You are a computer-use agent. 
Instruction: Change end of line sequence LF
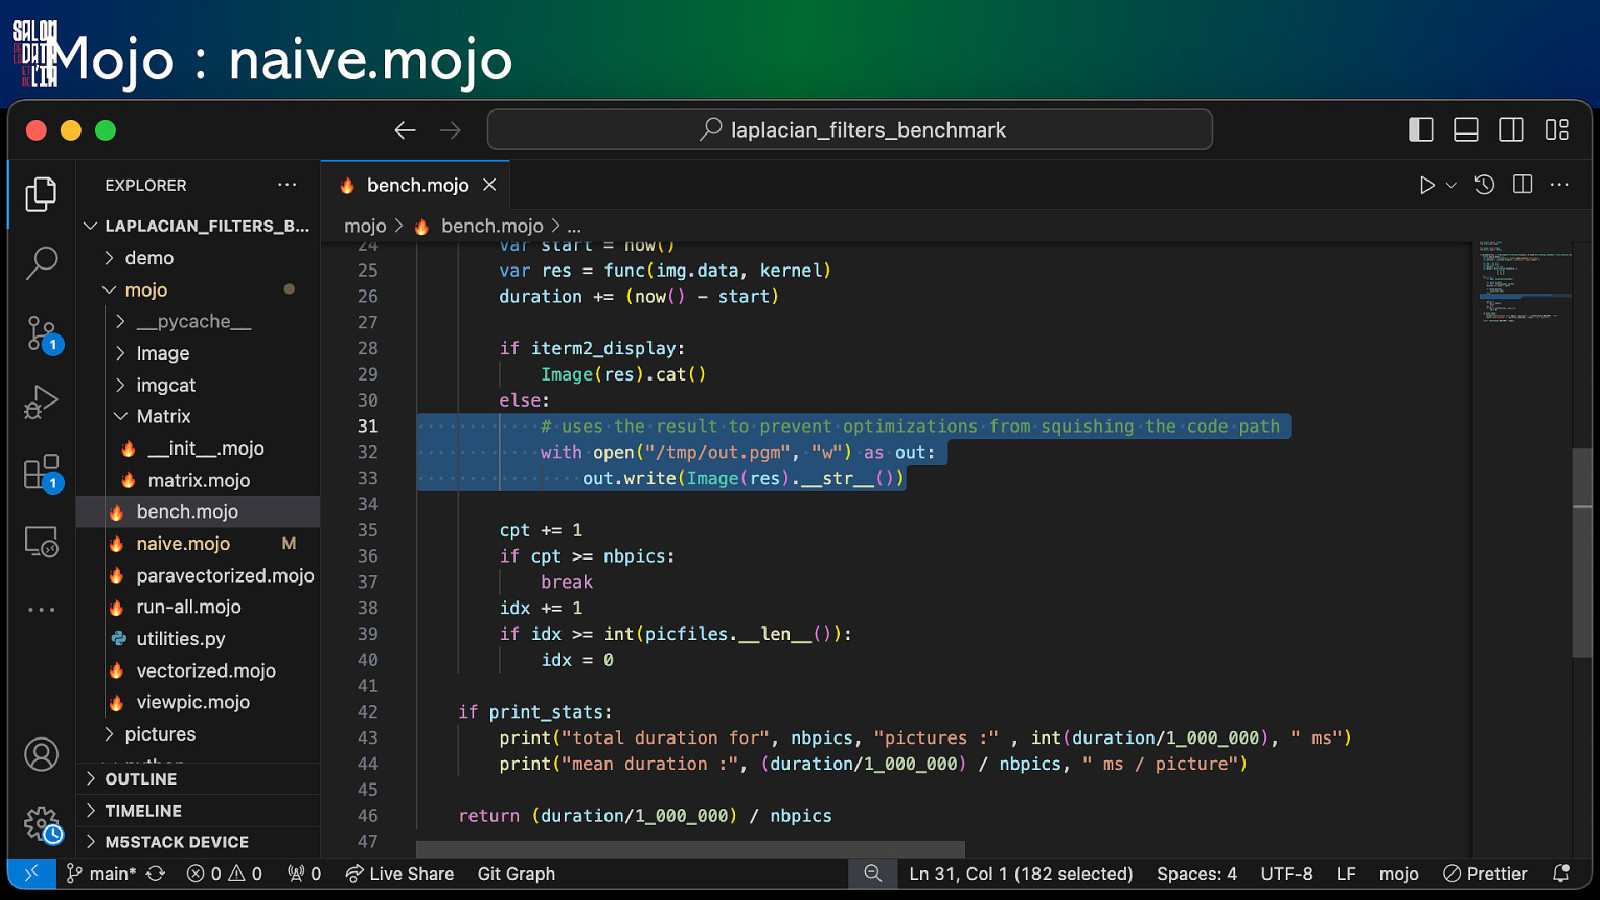coord(1346,873)
